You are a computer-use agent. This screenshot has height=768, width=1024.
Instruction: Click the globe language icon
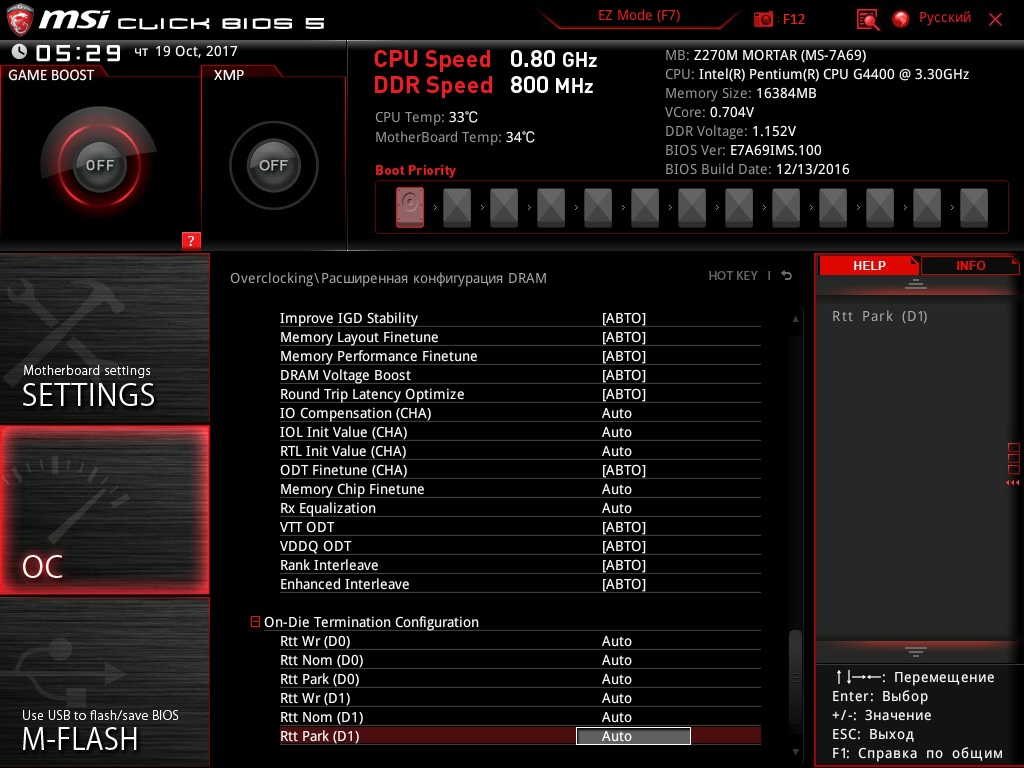(x=901, y=19)
